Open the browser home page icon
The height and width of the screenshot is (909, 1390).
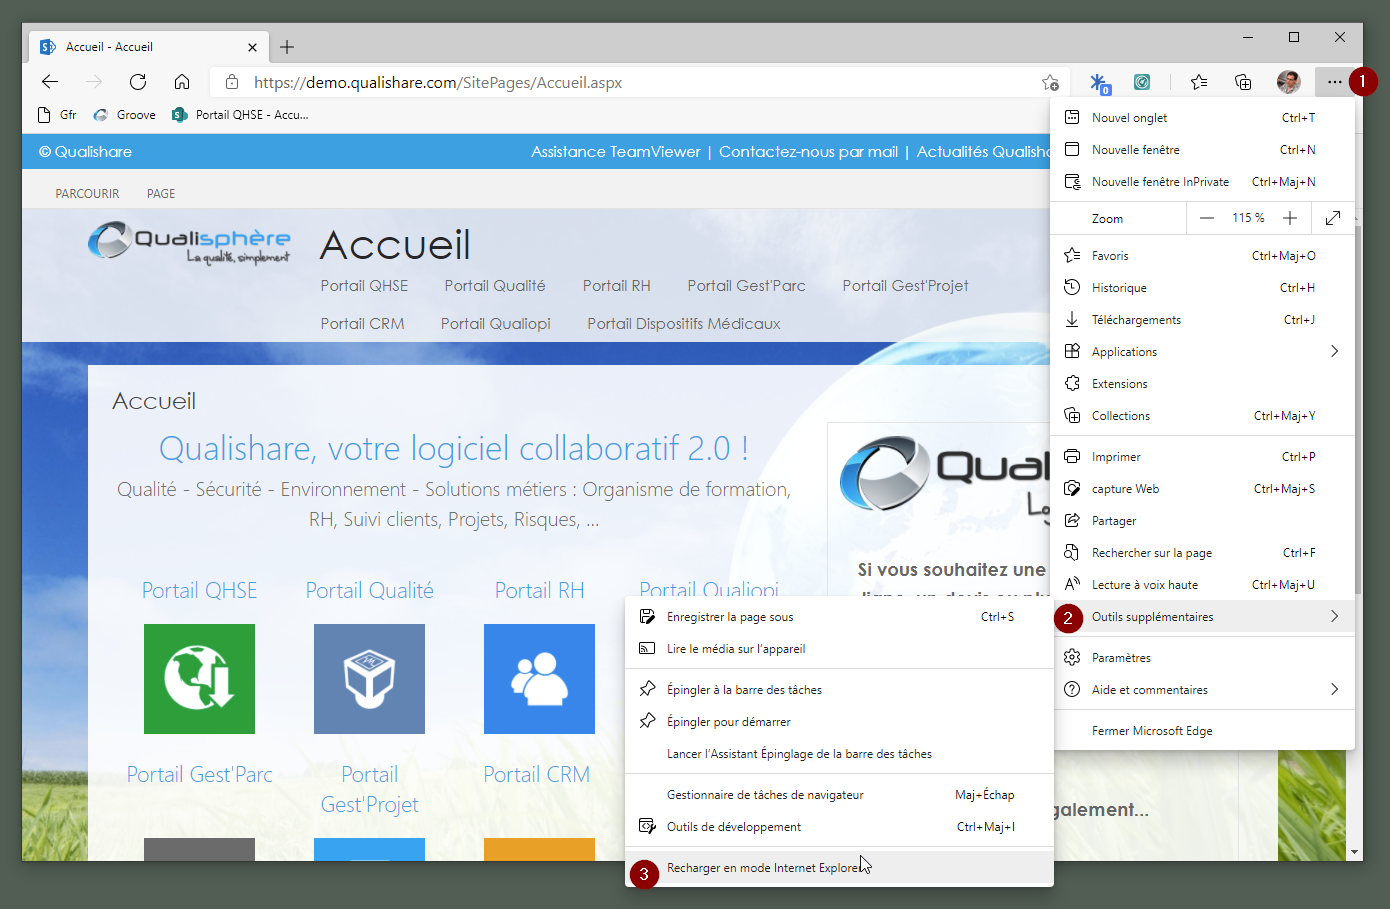click(182, 82)
